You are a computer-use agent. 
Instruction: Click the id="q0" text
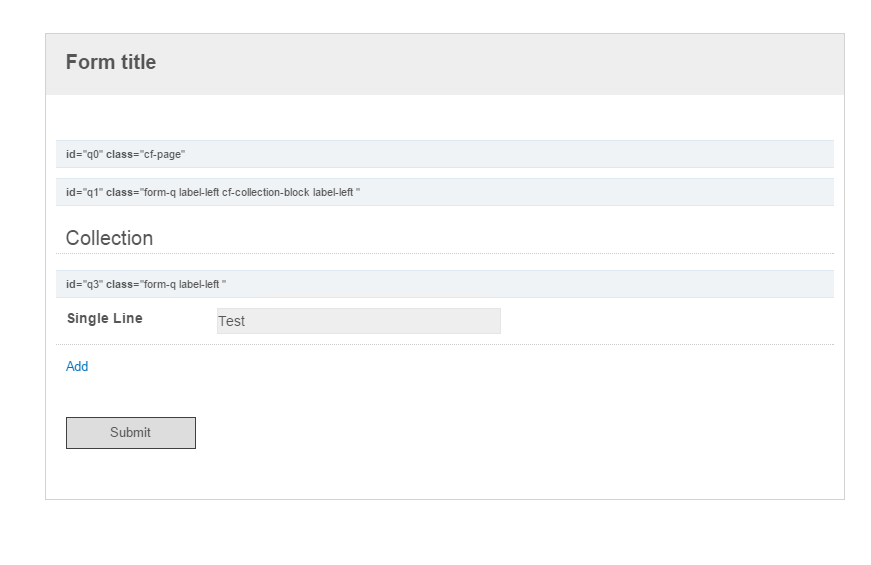(x=84, y=154)
